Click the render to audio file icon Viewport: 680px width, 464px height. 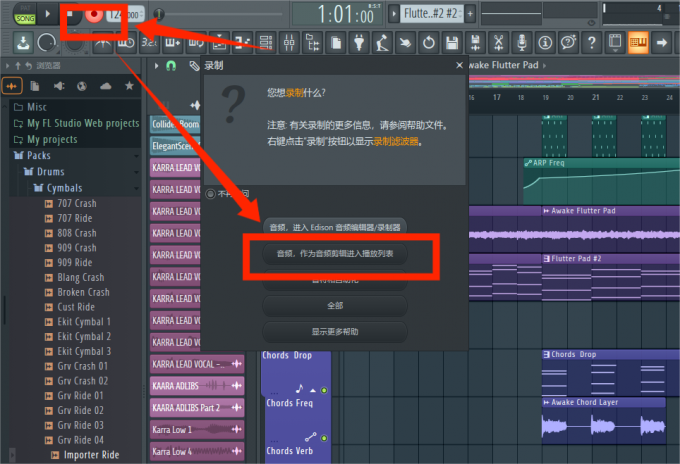[475, 42]
